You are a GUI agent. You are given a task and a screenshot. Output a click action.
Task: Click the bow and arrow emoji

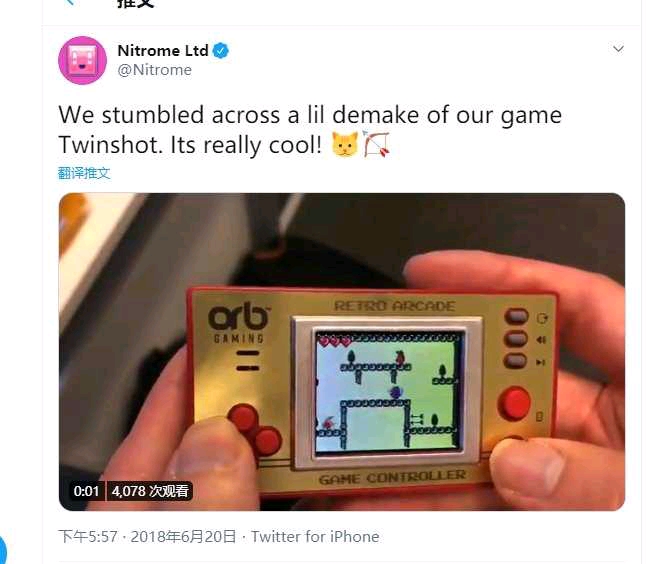[x=376, y=144]
